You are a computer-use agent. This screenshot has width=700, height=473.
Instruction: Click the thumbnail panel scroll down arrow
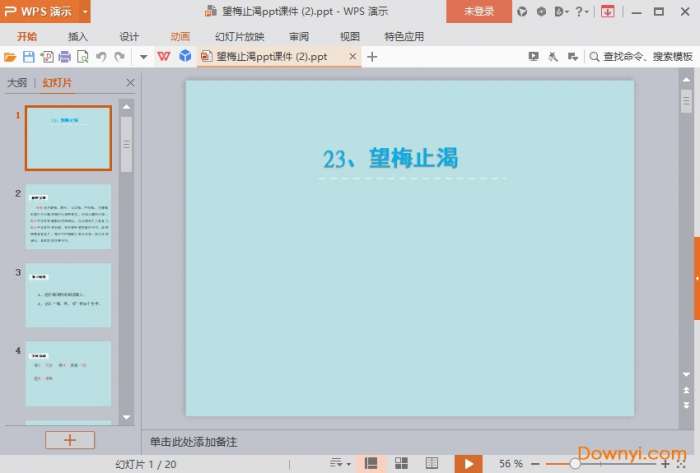(126, 418)
